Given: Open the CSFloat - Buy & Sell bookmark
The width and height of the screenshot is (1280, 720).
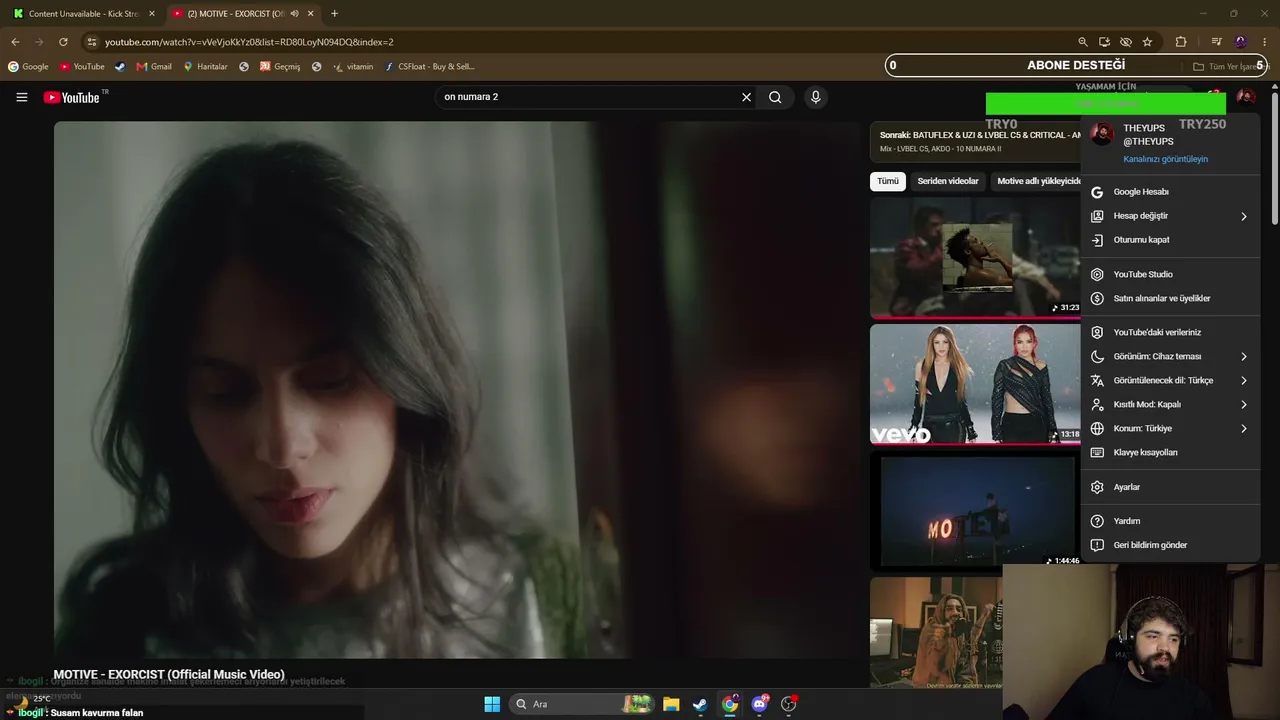Looking at the screenshot, I should coord(429,67).
